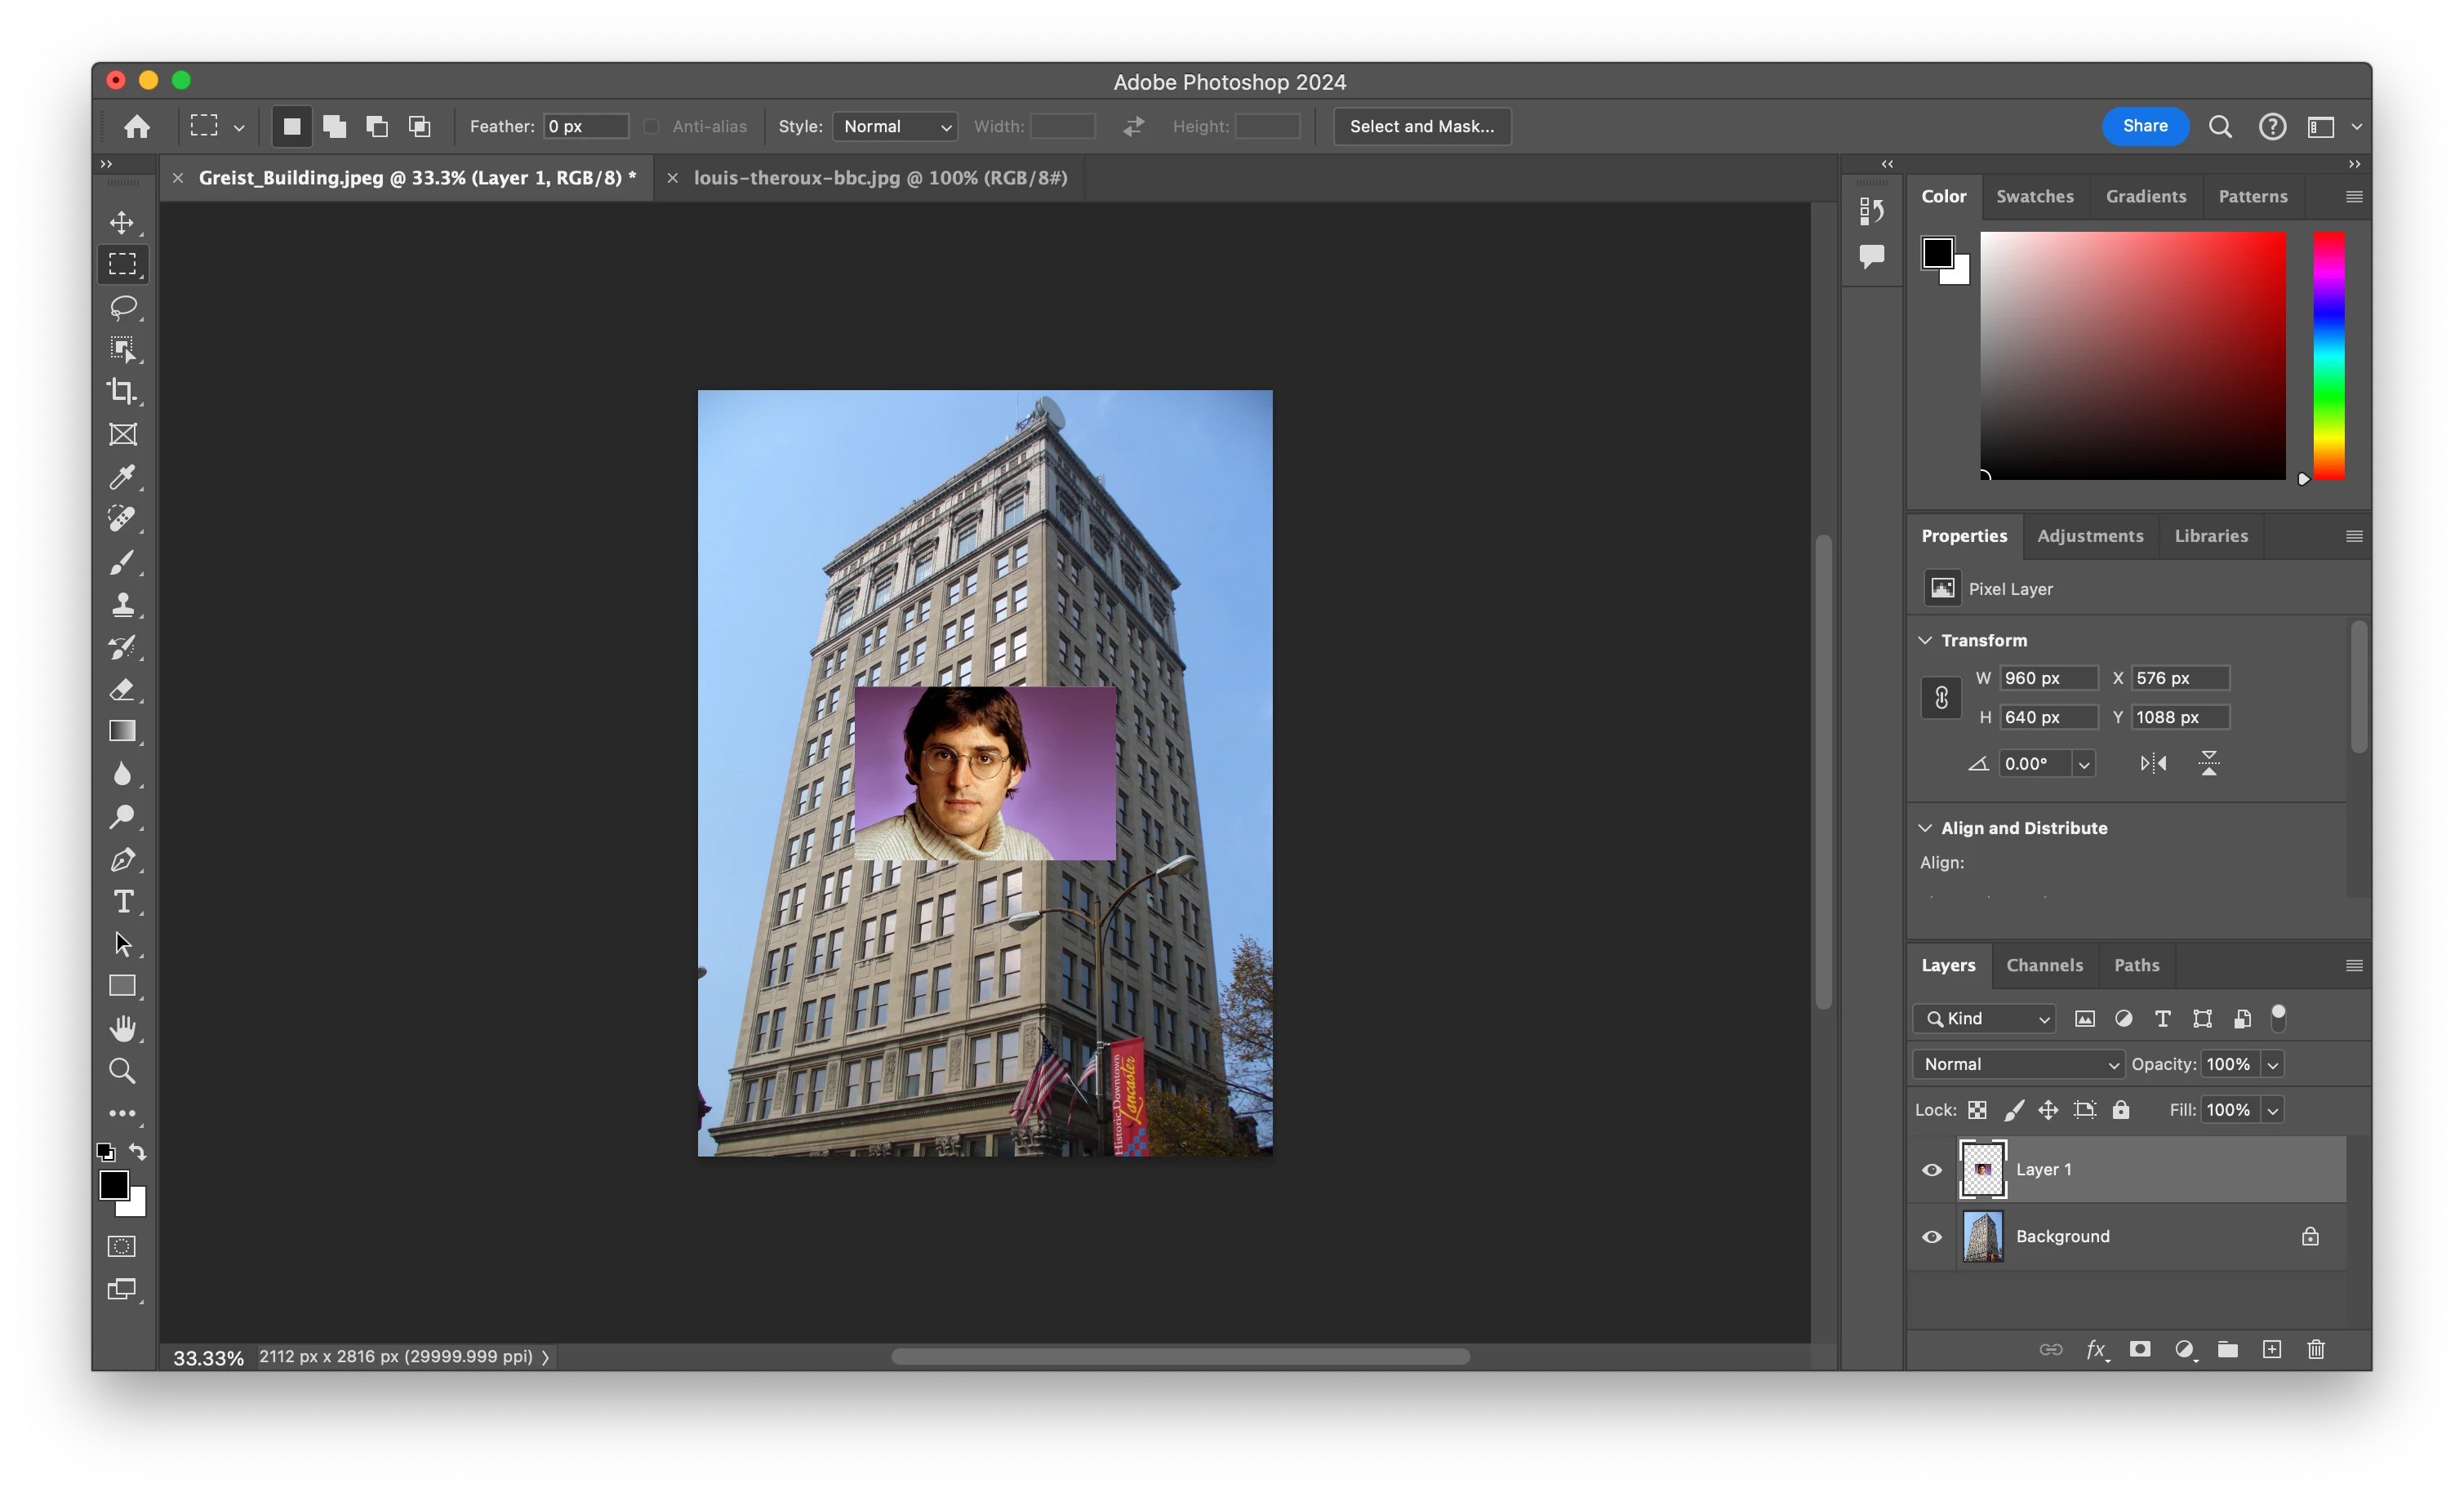The height and width of the screenshot is (1492, 2464).
Task: Open the louis-theroux-bbc.jpg document tab
Action: pyautogui.click(x=880, y=178)
